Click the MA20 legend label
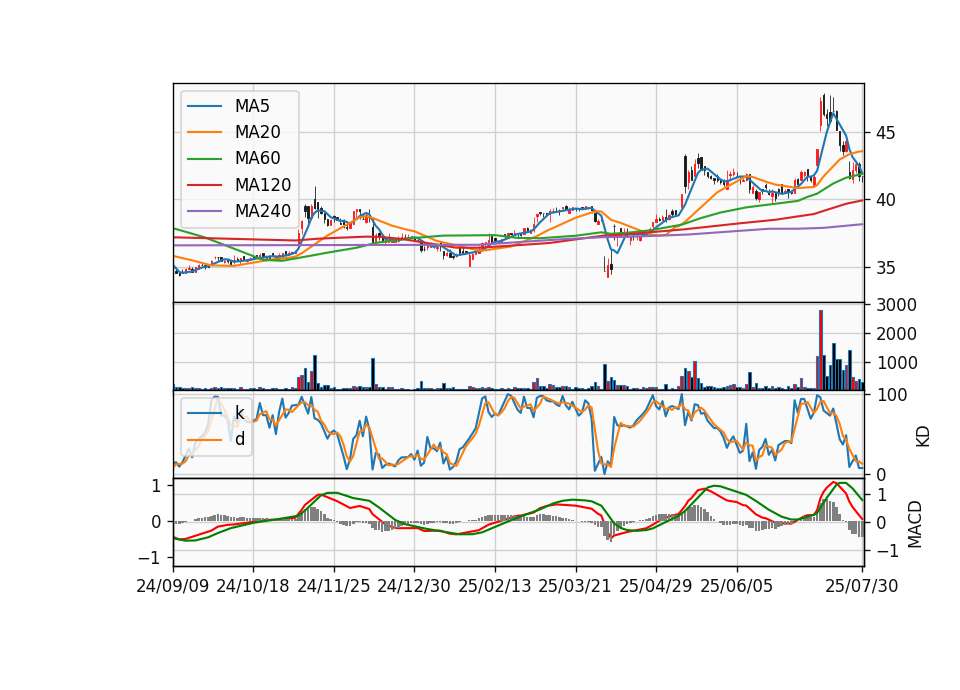 (x=257, y=132)
